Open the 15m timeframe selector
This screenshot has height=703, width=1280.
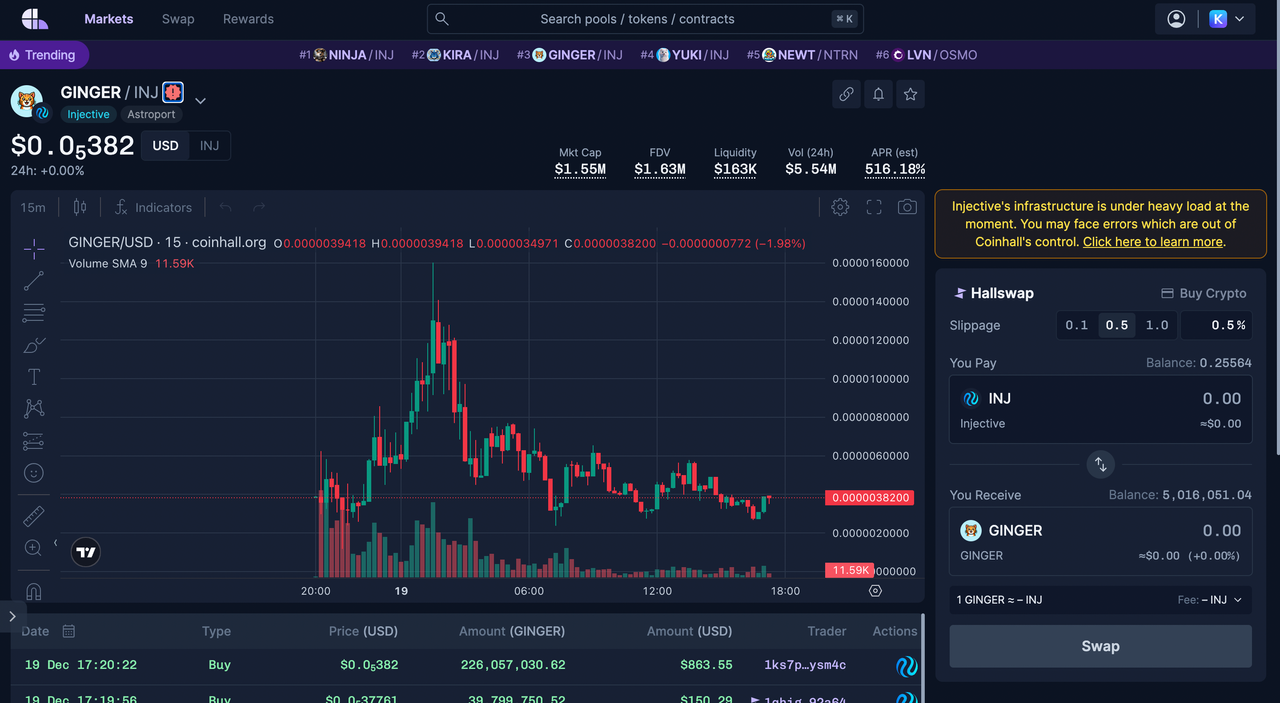33,207
